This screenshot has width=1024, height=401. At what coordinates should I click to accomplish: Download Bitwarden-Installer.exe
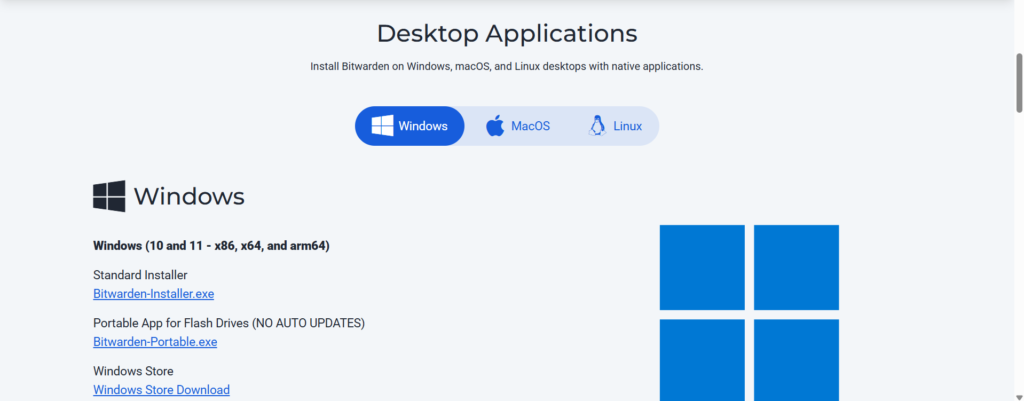coord(153,294)
